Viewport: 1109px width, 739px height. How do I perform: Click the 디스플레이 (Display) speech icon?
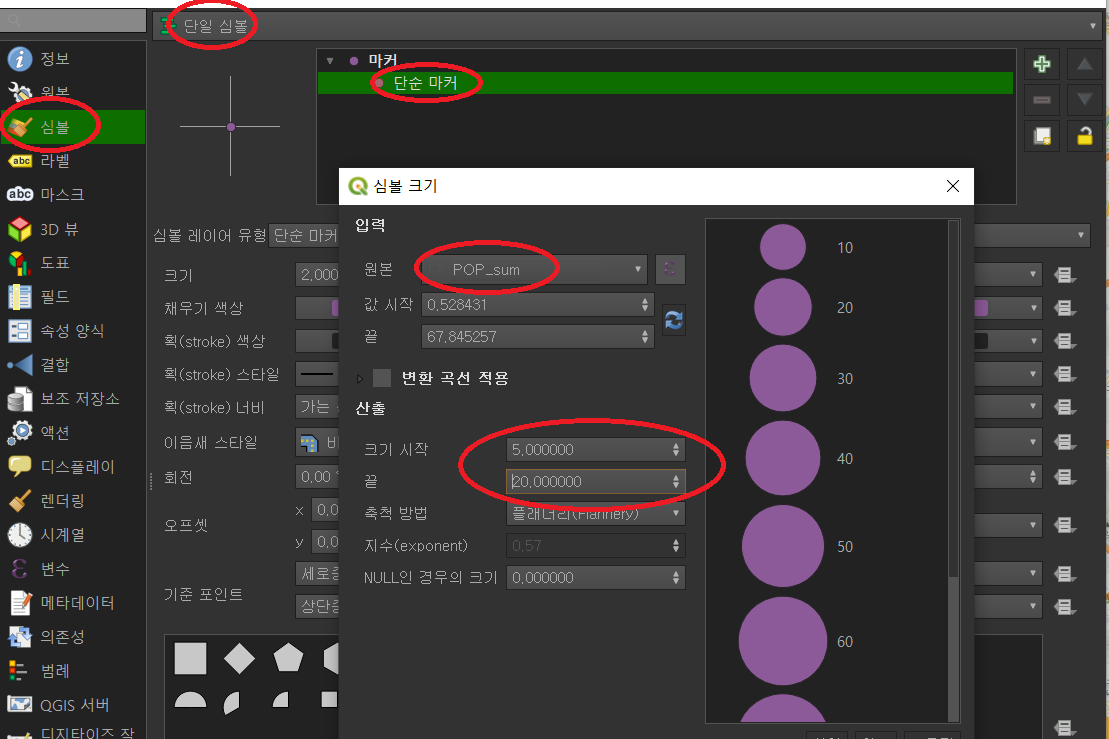tap(20, 467)
